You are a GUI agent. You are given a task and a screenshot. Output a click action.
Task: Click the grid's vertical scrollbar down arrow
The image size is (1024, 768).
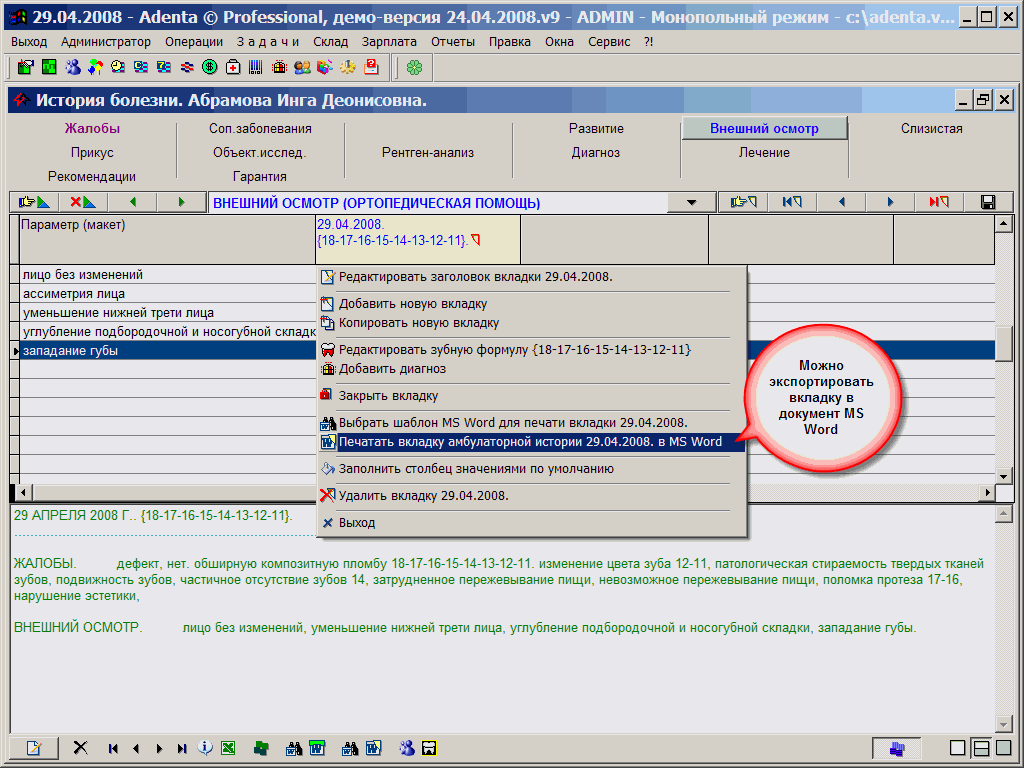pyautogui.click(x=1003, y=477)
